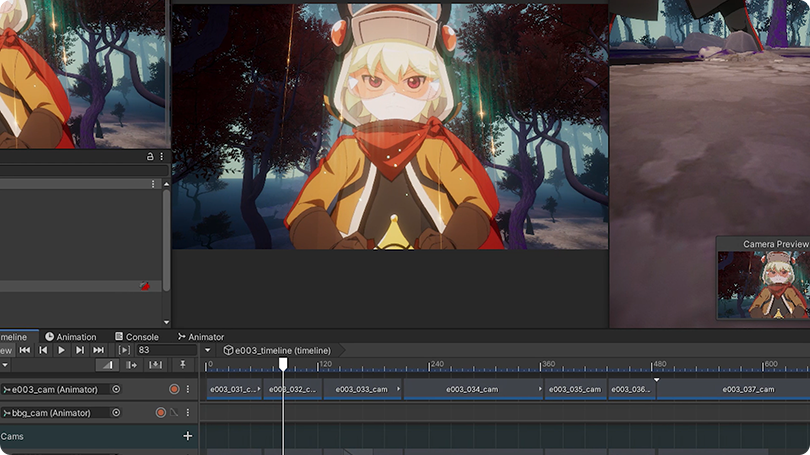Click frame 480 on the timeline ruler
The height and width of the screenshot is (455, 810).
pyautogui.click(x=660, y=364)
